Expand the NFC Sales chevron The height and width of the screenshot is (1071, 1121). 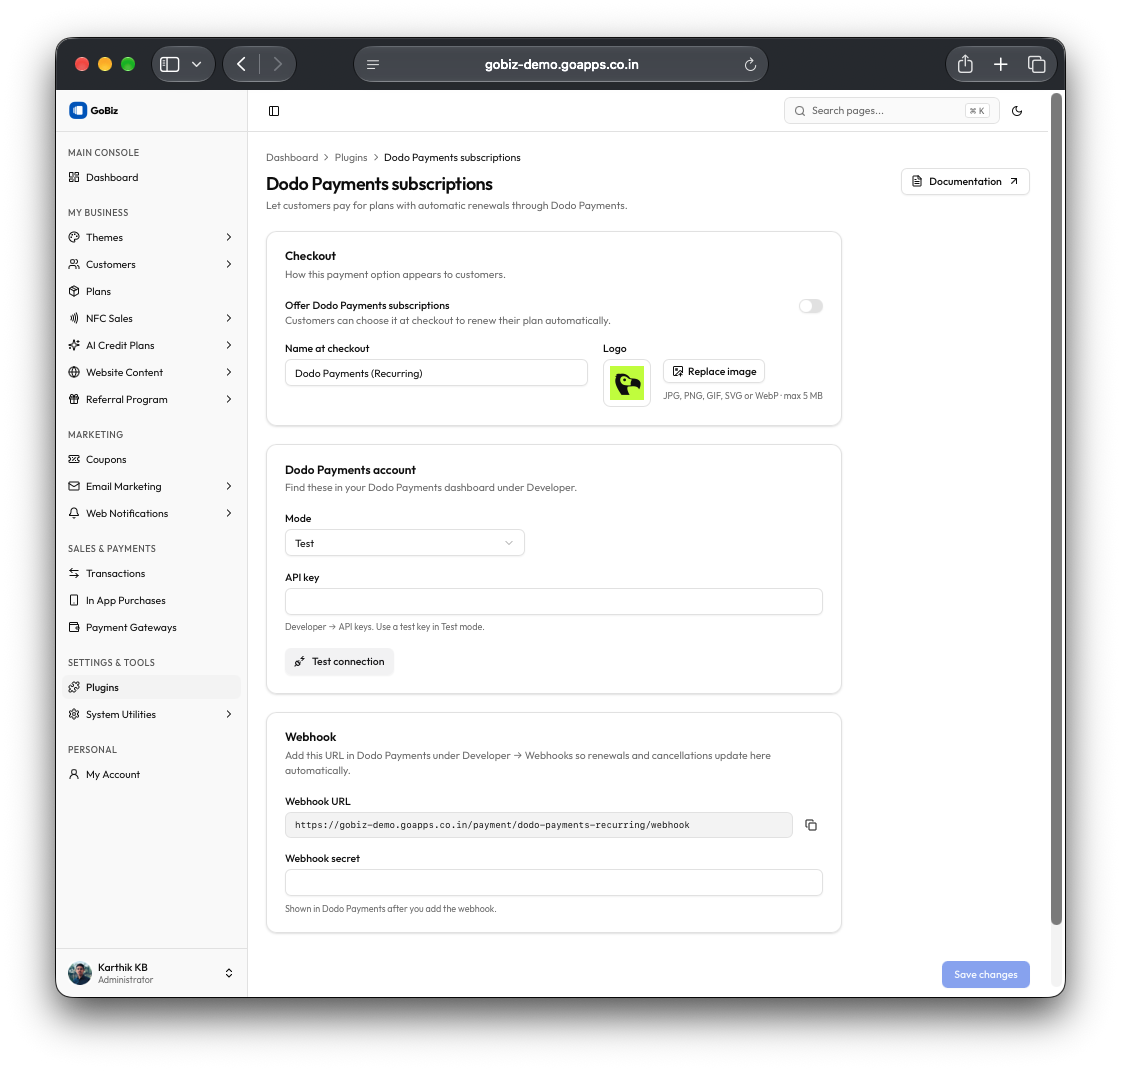tap(229, 318)
